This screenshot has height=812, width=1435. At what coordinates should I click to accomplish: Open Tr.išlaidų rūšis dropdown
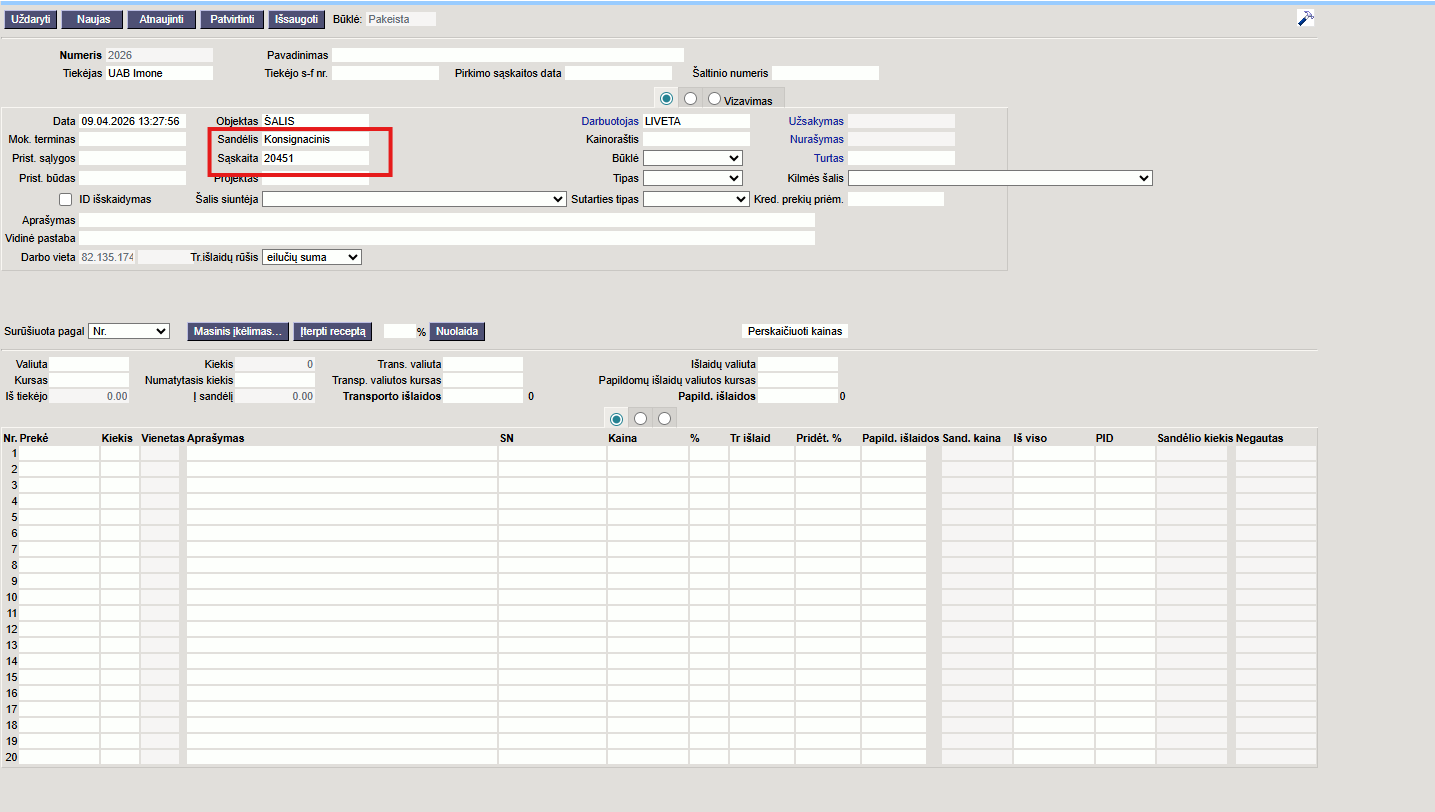pos(311,257)
